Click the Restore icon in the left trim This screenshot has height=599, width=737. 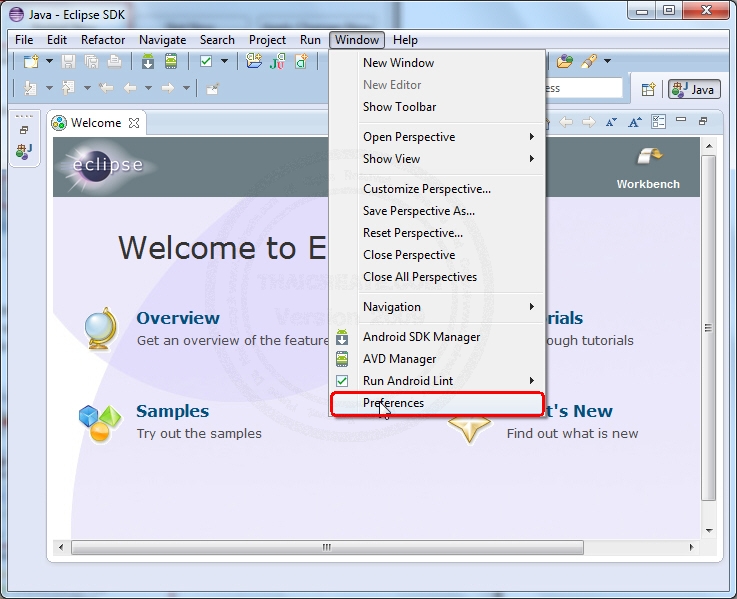pos(24,130)
